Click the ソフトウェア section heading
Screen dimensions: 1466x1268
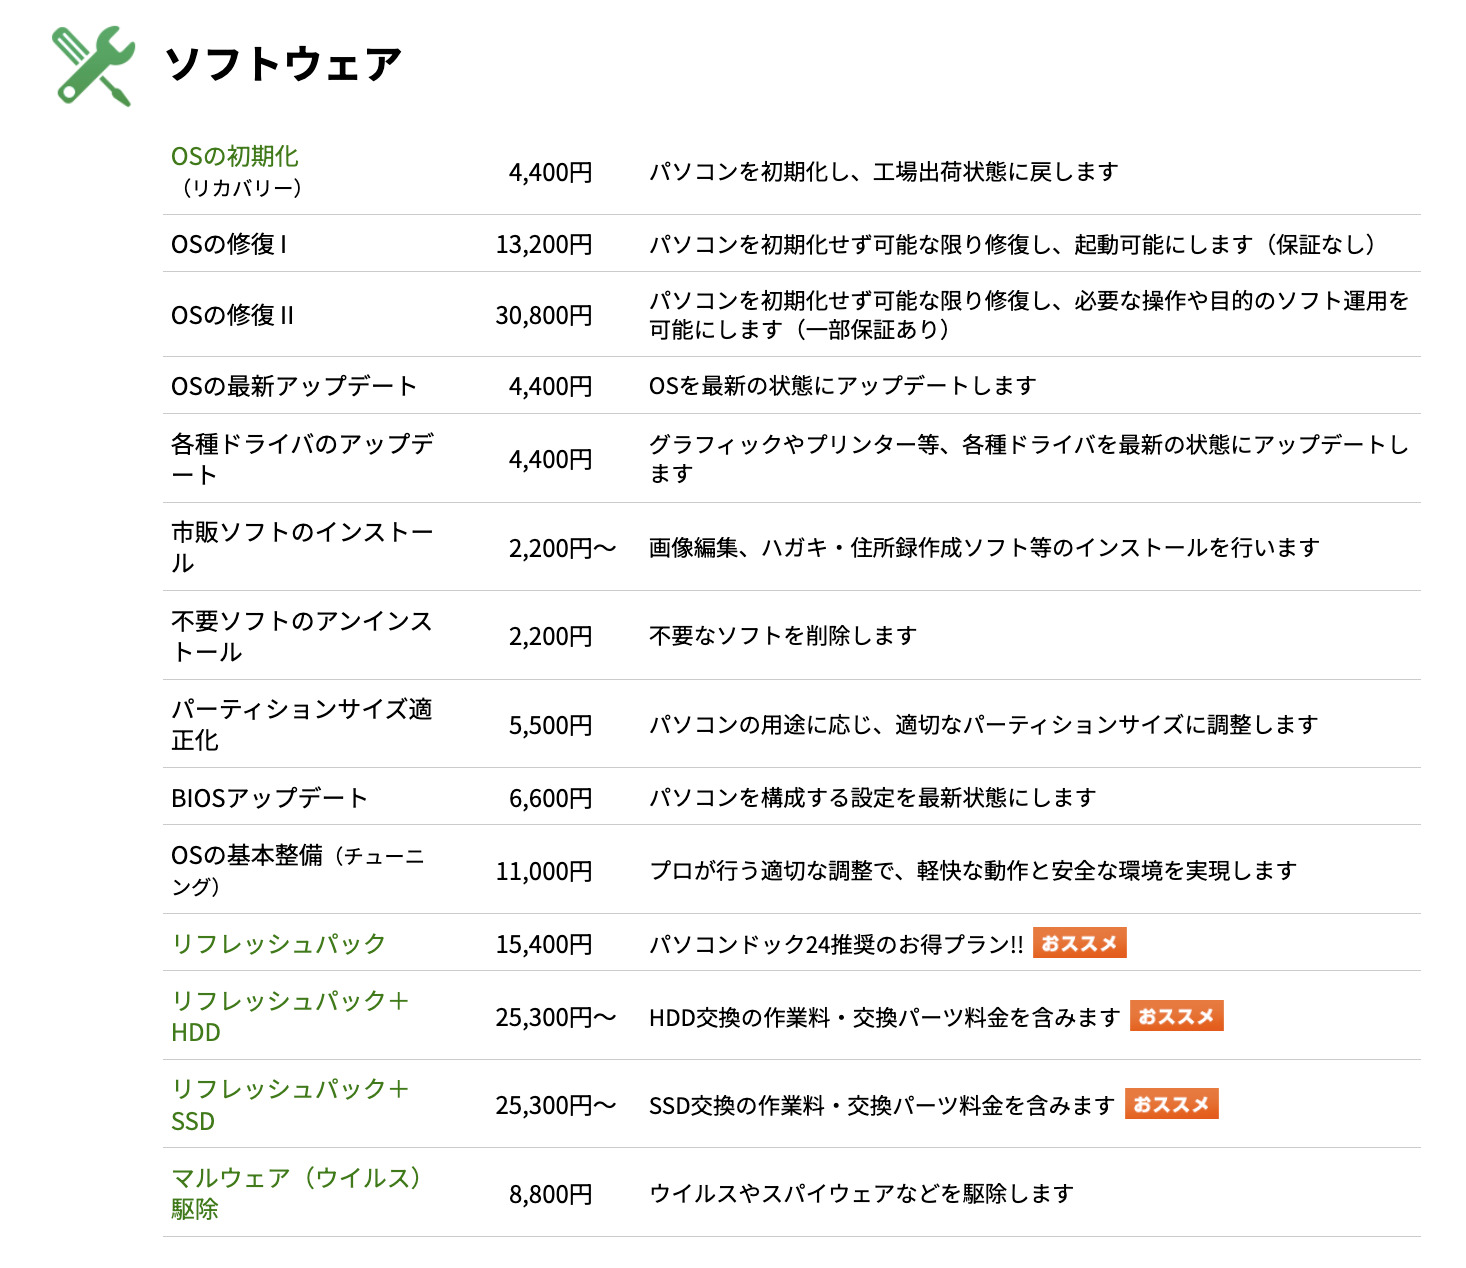click(283, 65)
